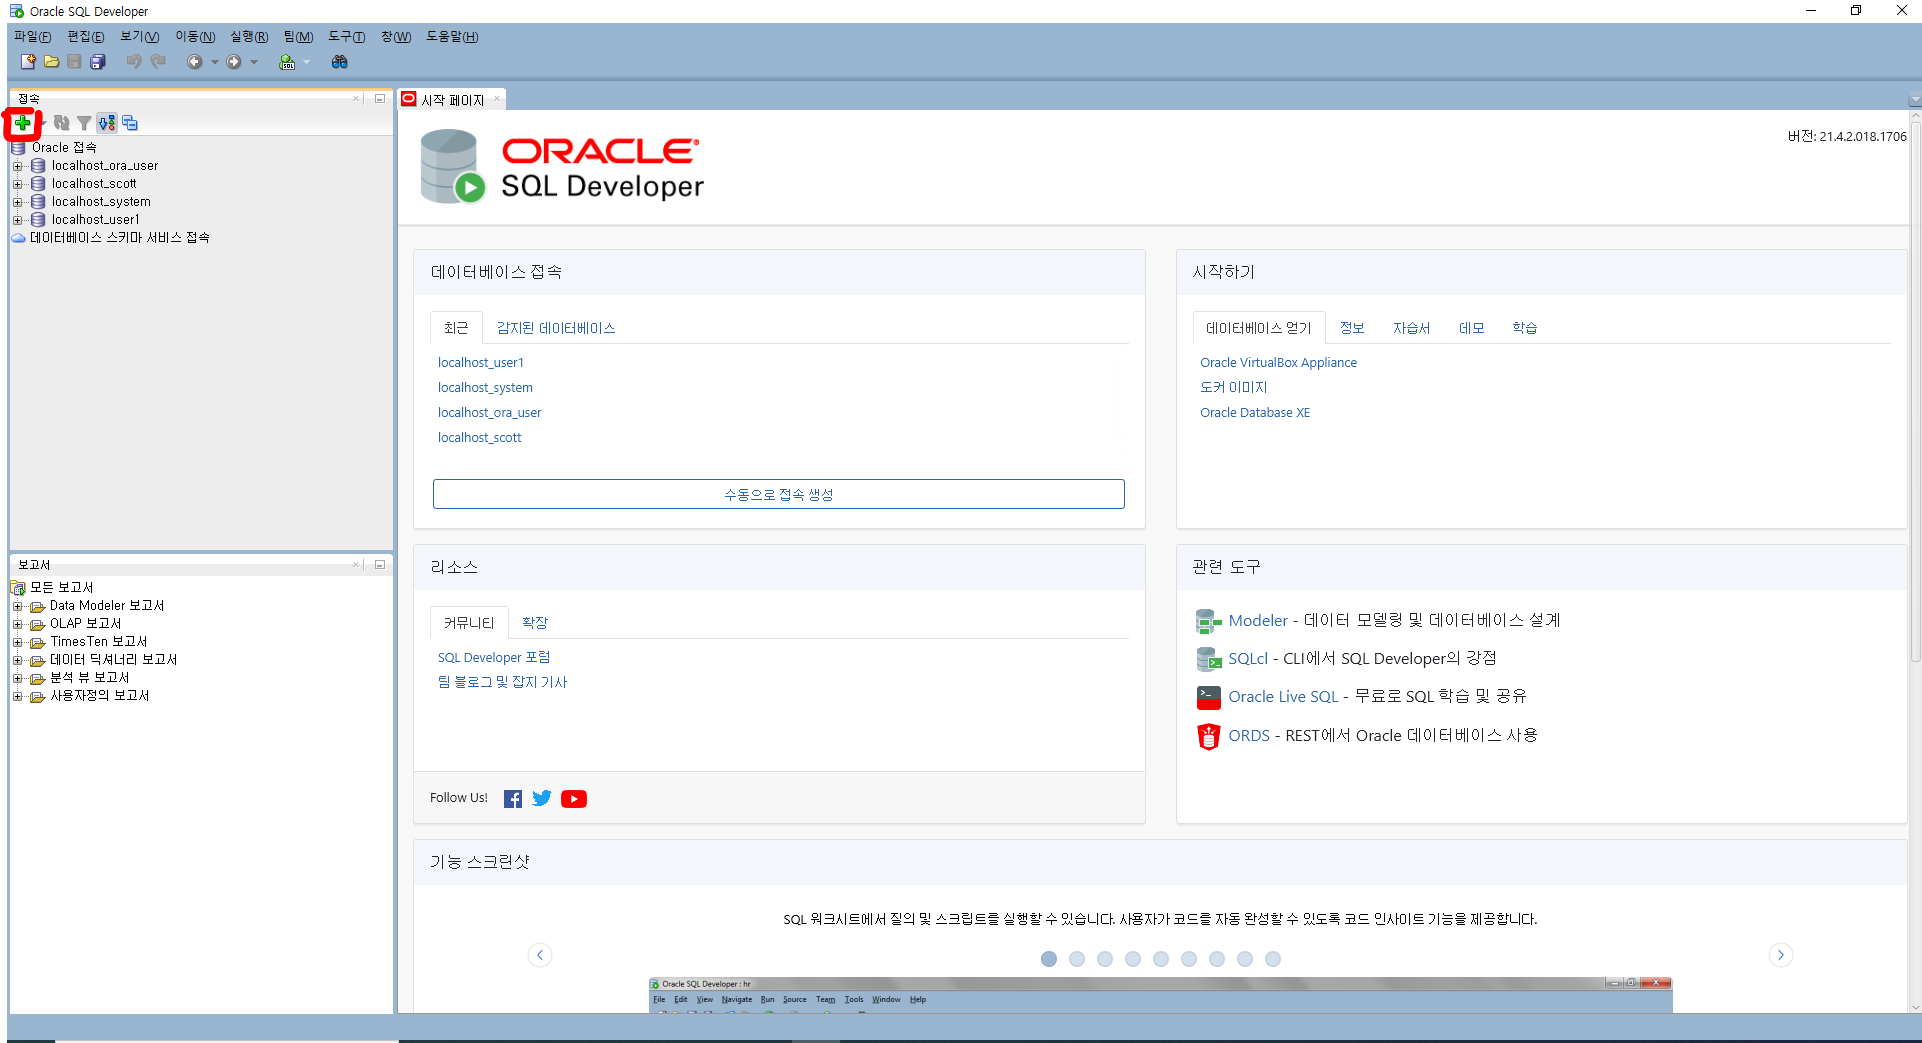This screenshot has width=1922, height=1043.
Task: Click the Open folder toolbar icon
Action: coord(51,62)
